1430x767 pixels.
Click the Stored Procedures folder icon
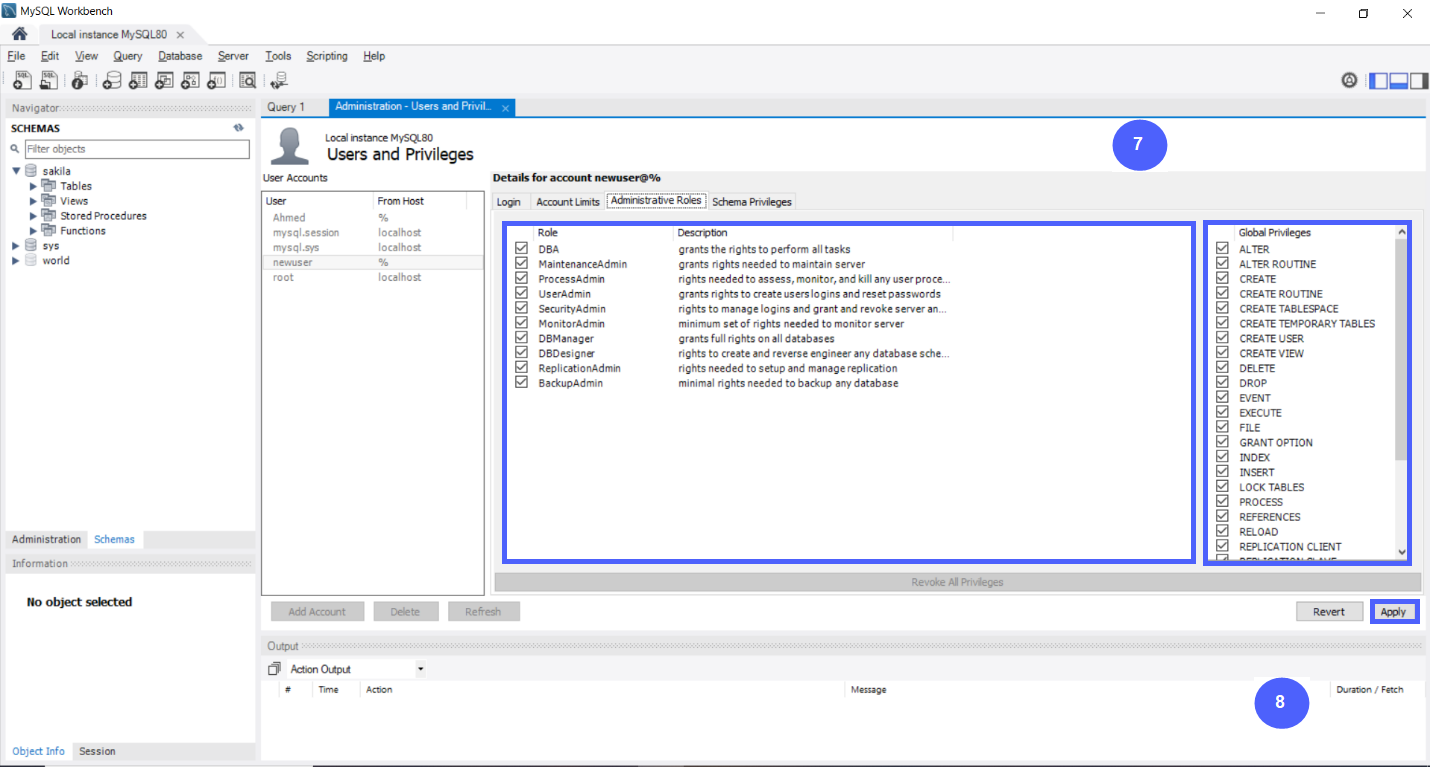point(49,216)
